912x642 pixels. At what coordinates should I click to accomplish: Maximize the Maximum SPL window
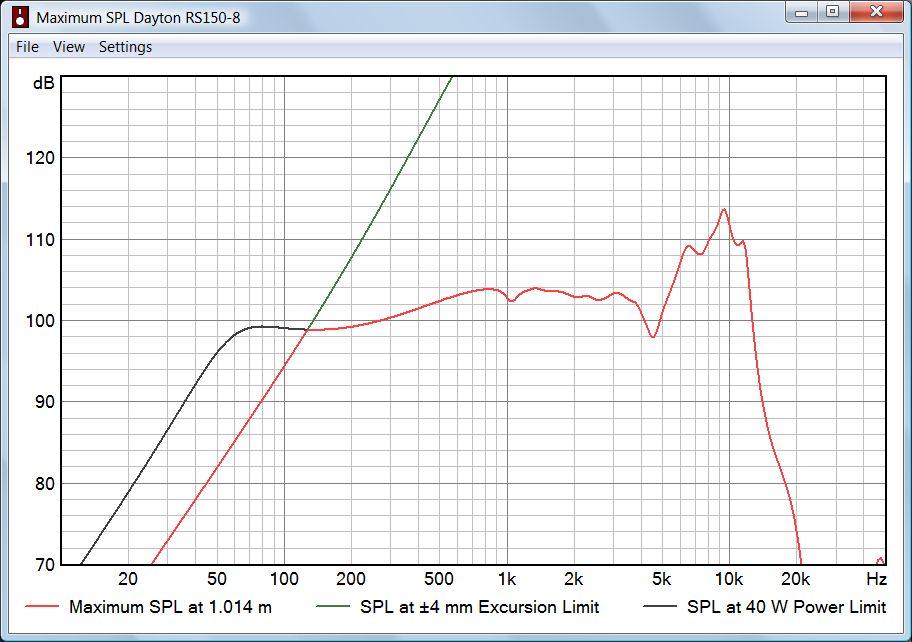tap(833, 12)
